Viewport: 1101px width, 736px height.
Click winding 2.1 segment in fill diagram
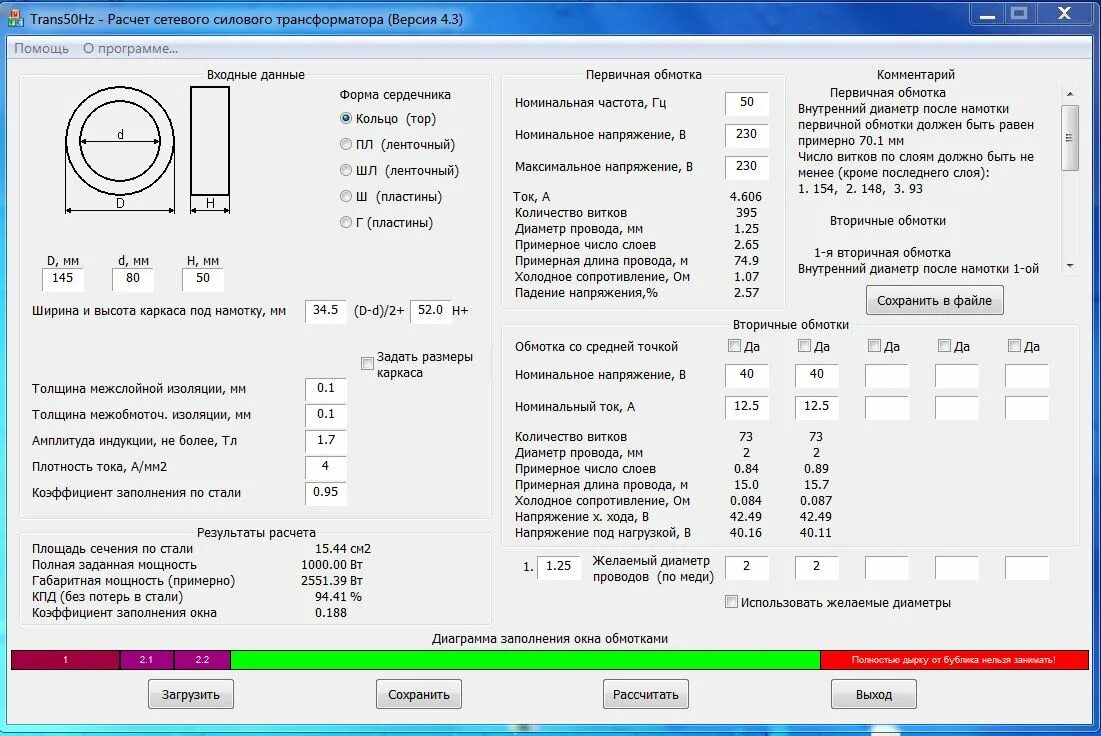pyautogui.click(x=147, y=660)
